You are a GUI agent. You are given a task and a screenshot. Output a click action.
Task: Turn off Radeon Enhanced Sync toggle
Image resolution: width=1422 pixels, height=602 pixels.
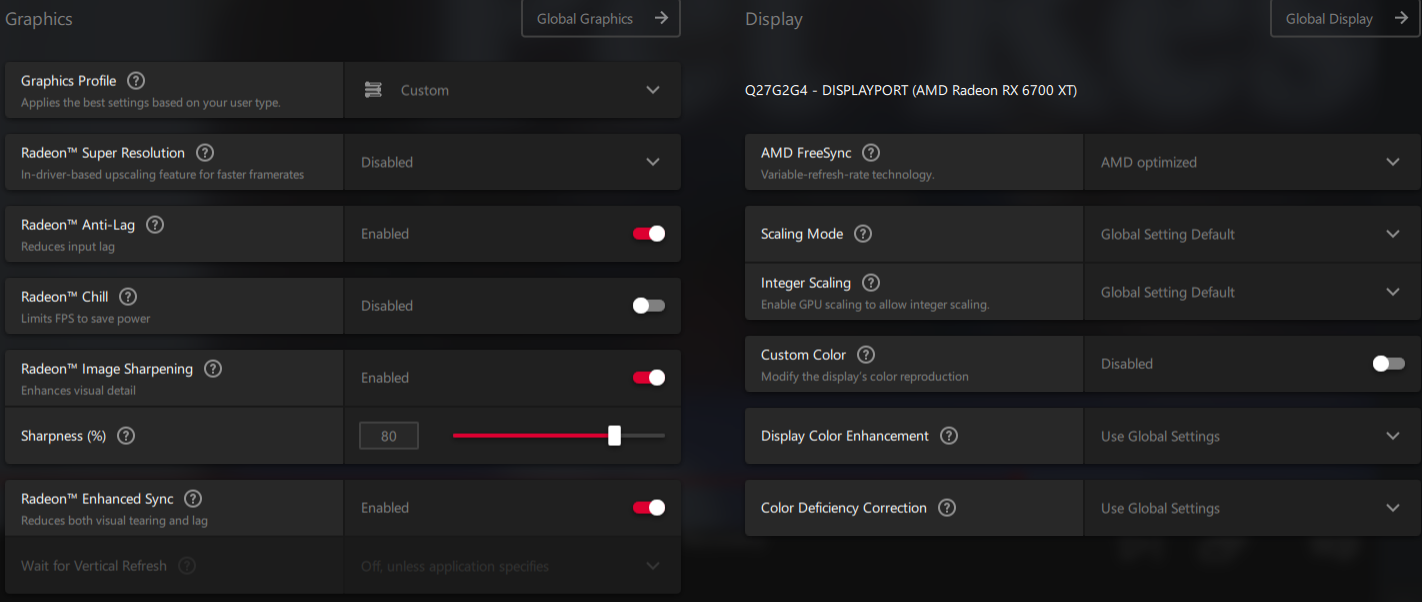click(648, 508)
